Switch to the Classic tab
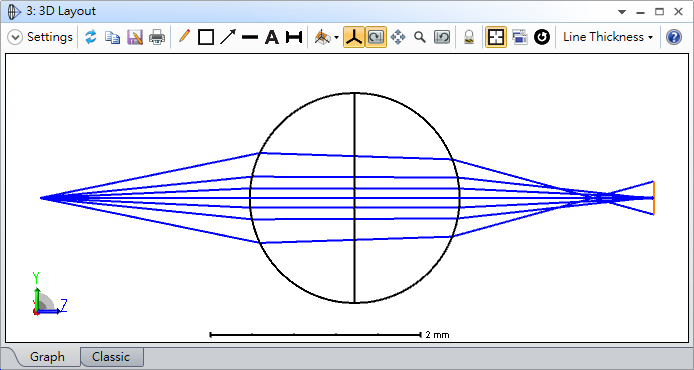The height and width of the screenshot is (370, 694). (x=111, y=357)
